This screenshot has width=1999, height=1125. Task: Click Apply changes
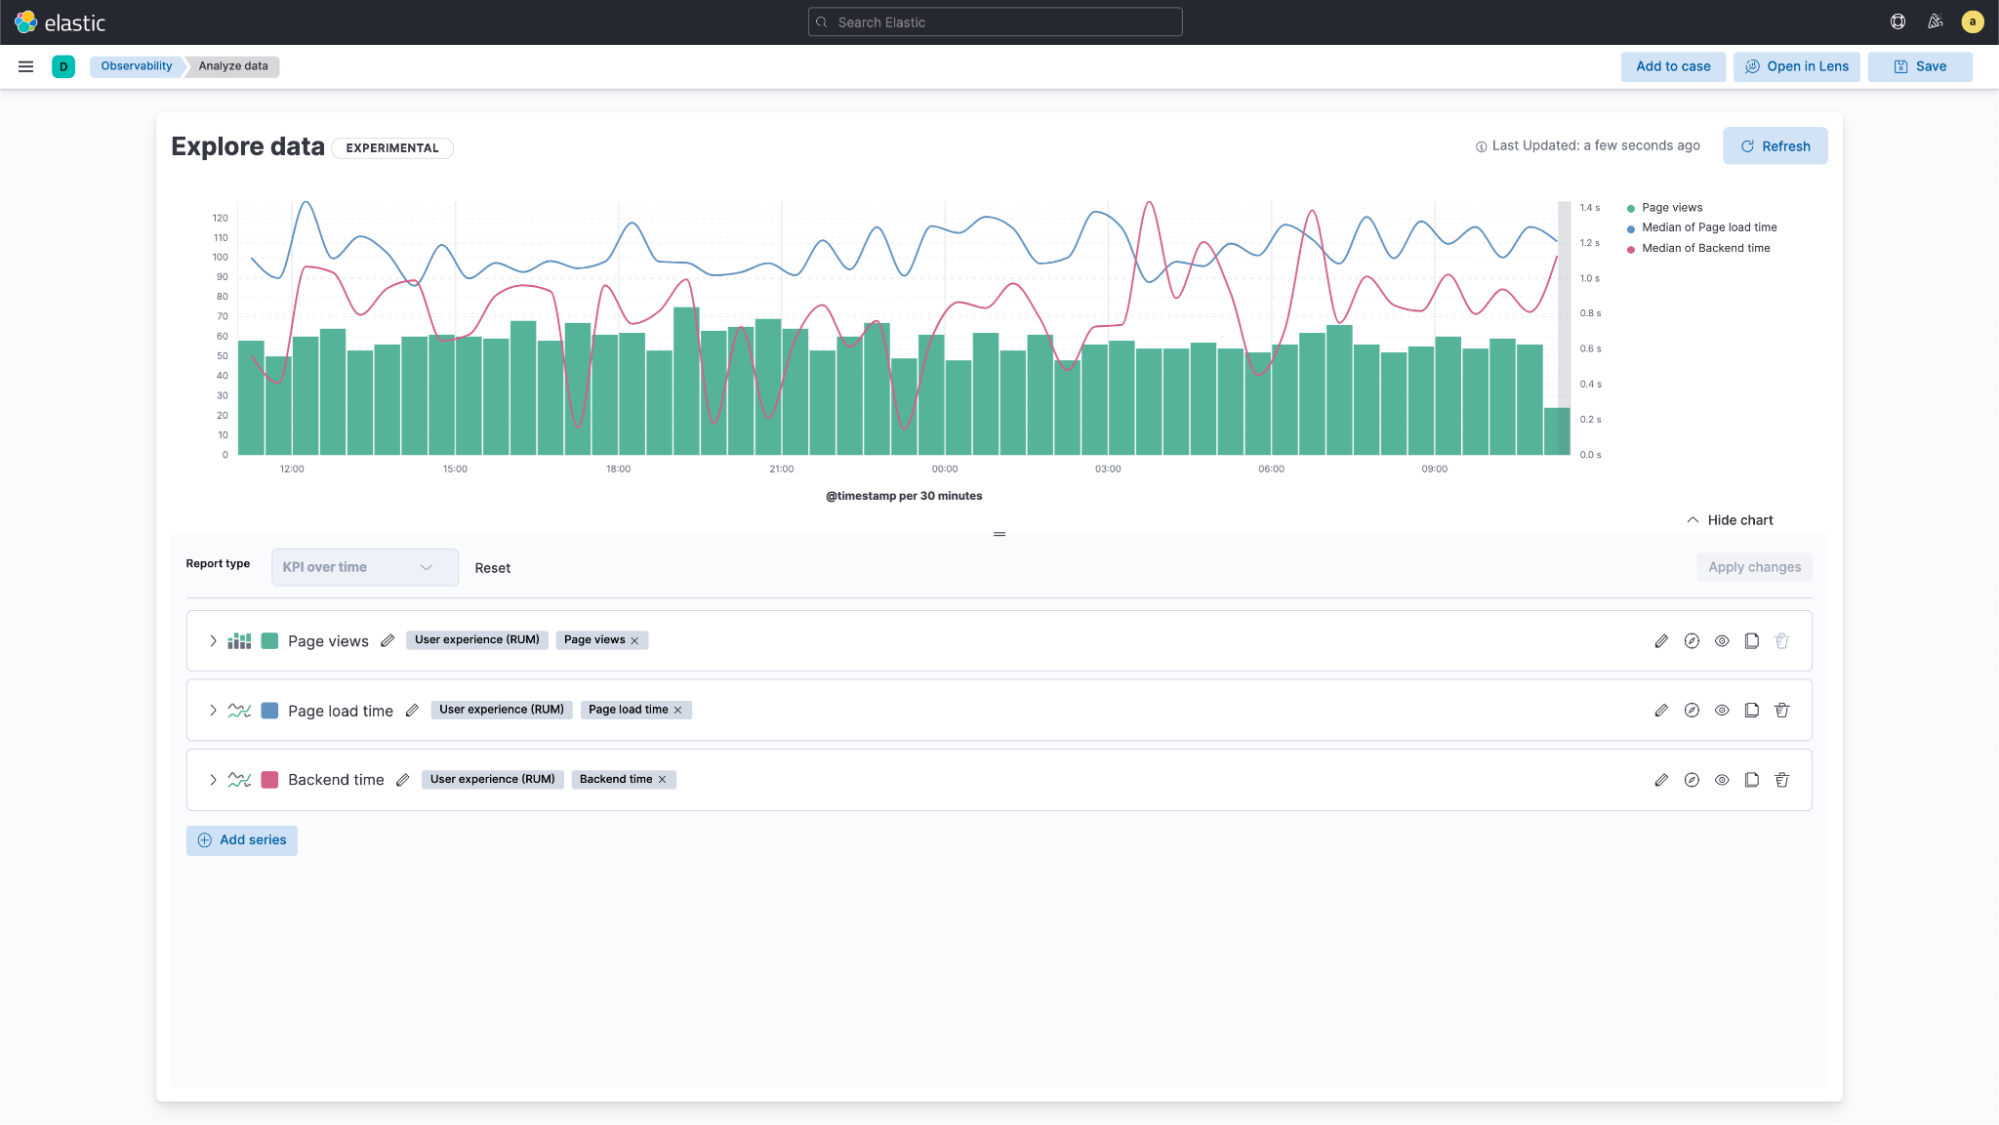click(1754, 567)
